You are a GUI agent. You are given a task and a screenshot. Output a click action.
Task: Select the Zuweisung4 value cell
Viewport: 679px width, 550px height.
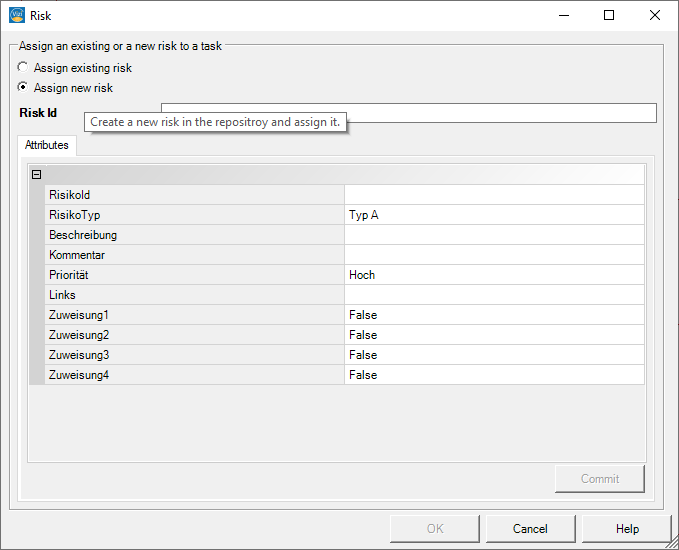(494, 375)
